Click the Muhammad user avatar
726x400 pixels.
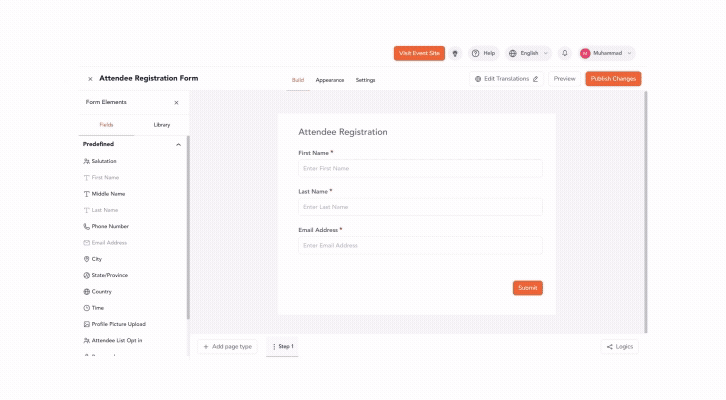point(585,53)
